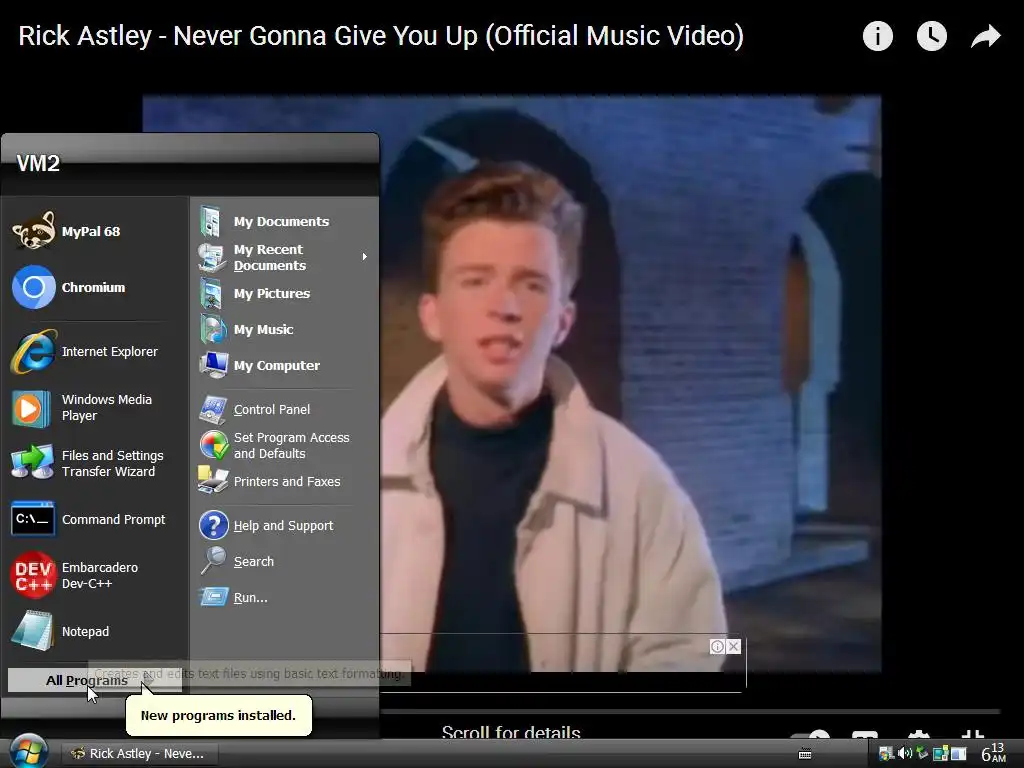Viewport: 1024px width, 768px height.
Task: Click the ad info icon beside X
Action: coord(717,647)
